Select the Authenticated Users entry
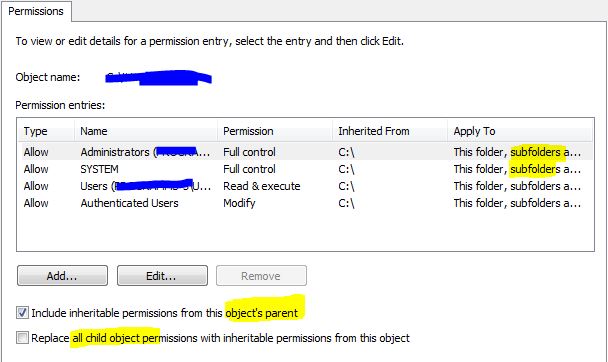 pos(305,203)
